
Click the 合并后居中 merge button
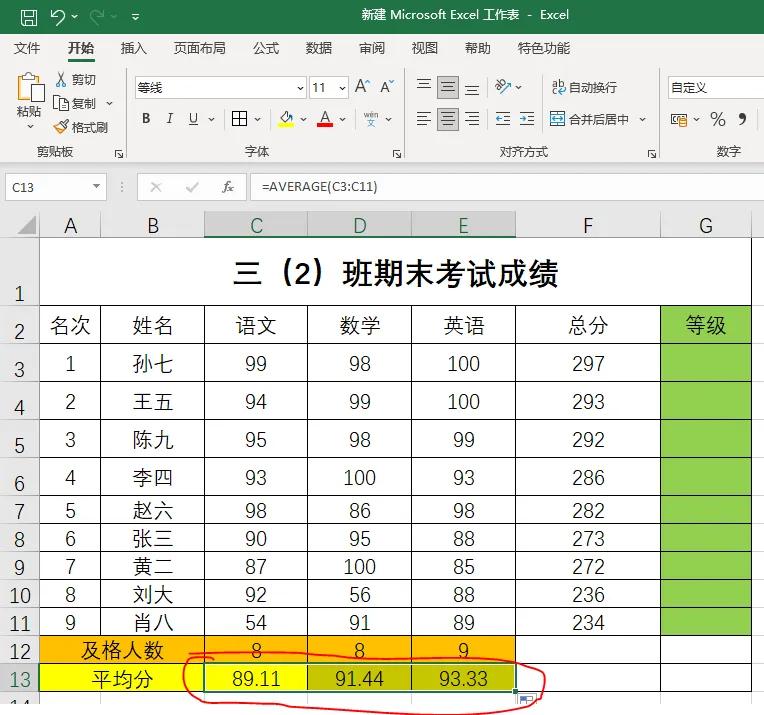pos(589,119)
